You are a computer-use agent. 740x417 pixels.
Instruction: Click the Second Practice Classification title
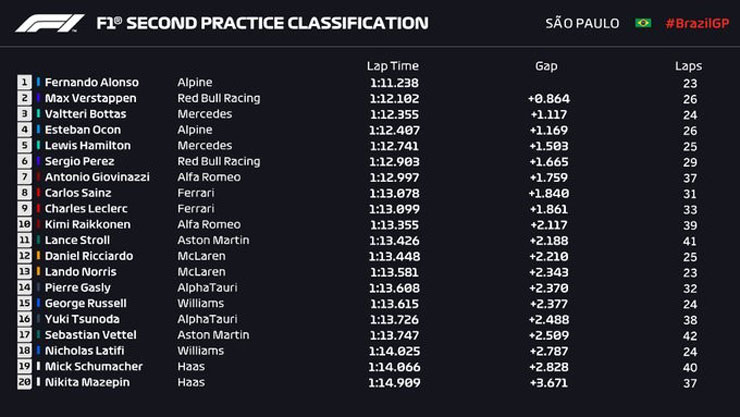coord(263,23)
